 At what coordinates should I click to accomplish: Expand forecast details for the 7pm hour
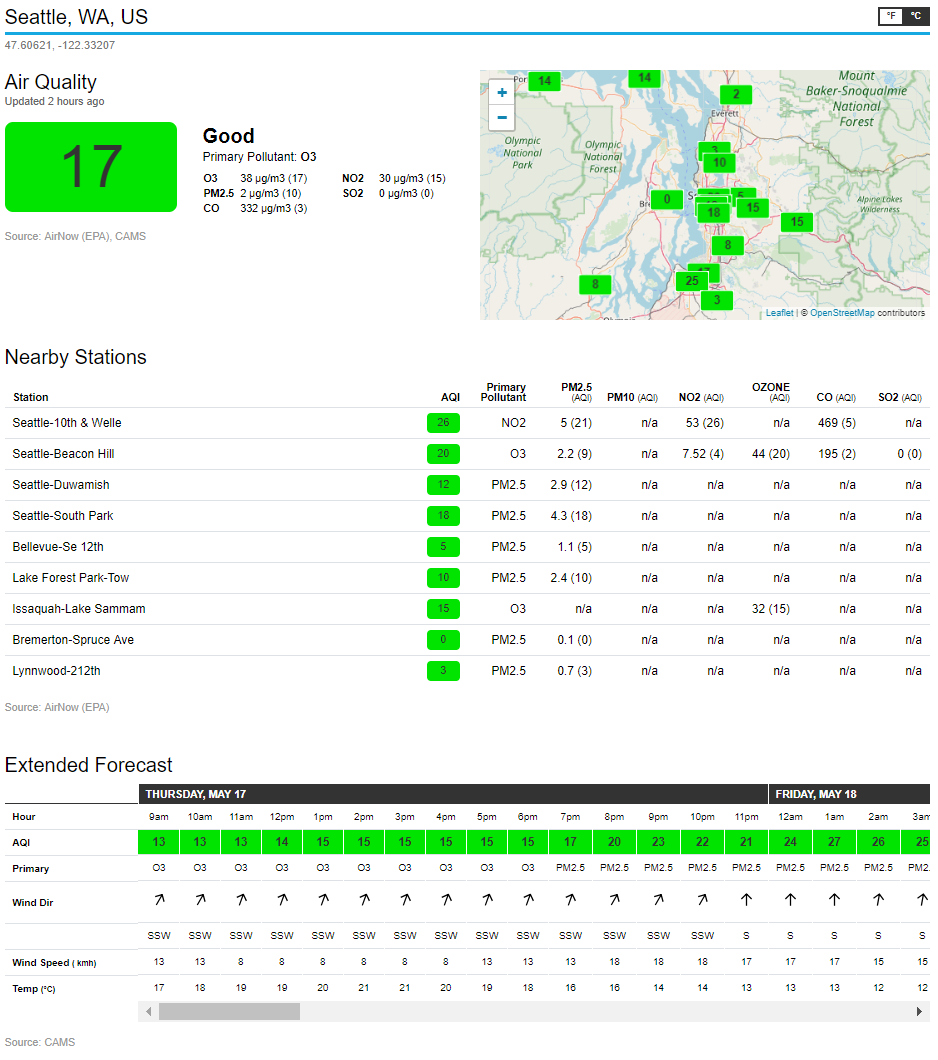(x=570, y=817)
